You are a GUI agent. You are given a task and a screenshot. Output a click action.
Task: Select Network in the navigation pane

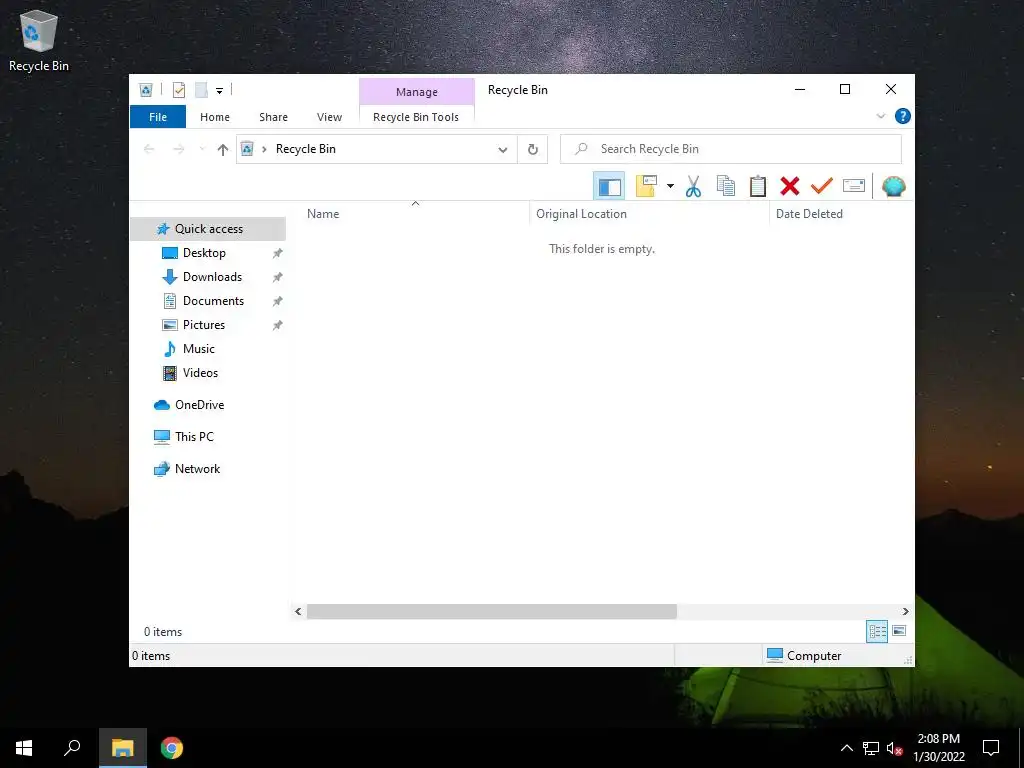197,469
